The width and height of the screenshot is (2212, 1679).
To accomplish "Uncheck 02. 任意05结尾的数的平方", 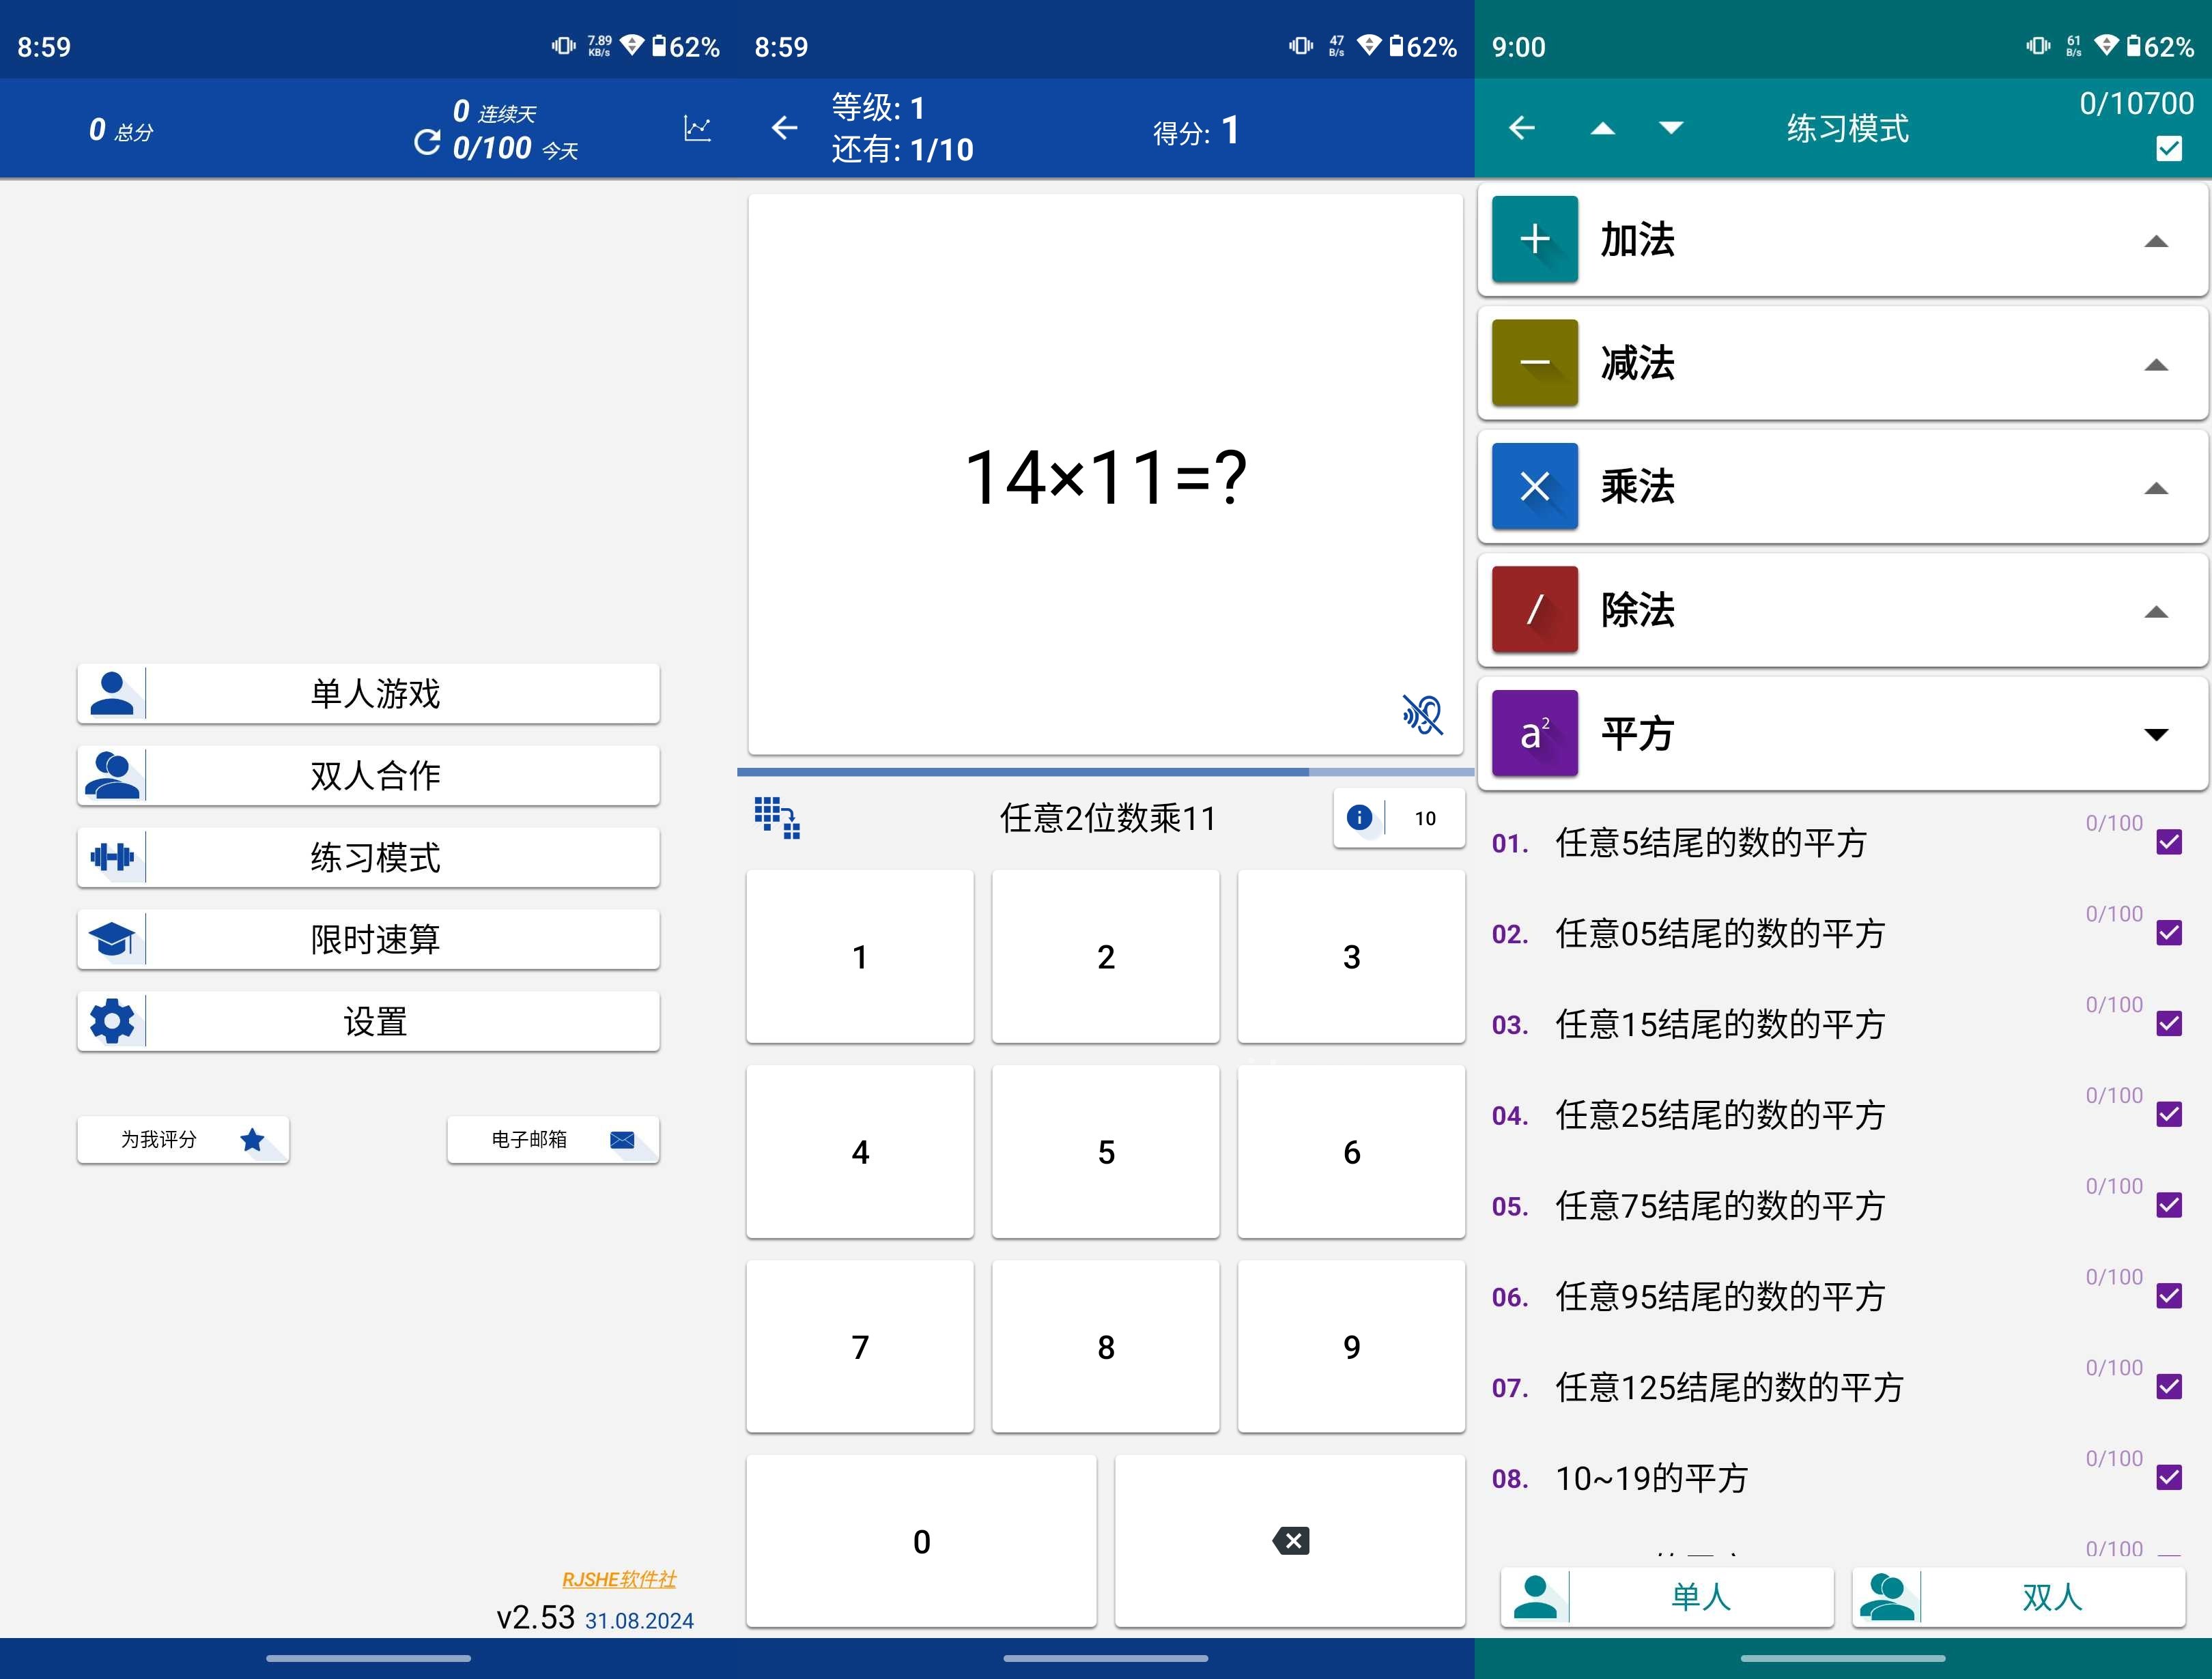I will tap(2169, 933).
